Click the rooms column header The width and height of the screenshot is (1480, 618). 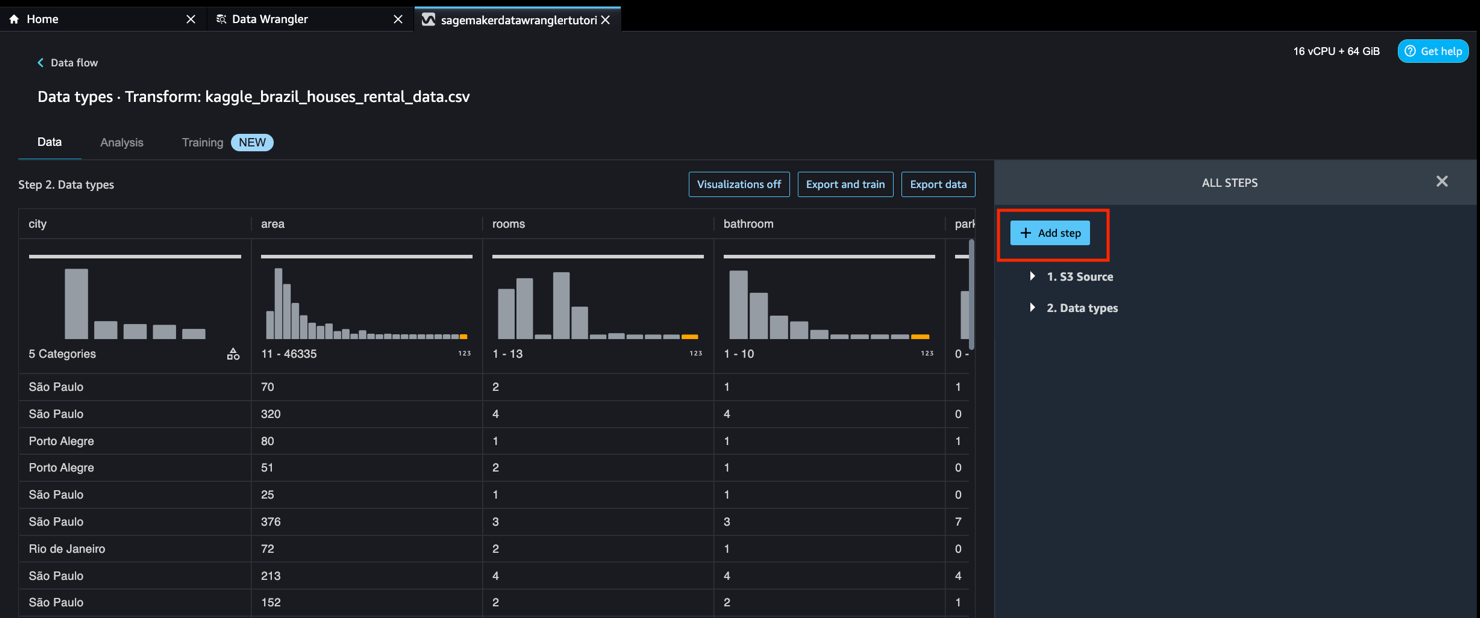[x=597, y=224]
